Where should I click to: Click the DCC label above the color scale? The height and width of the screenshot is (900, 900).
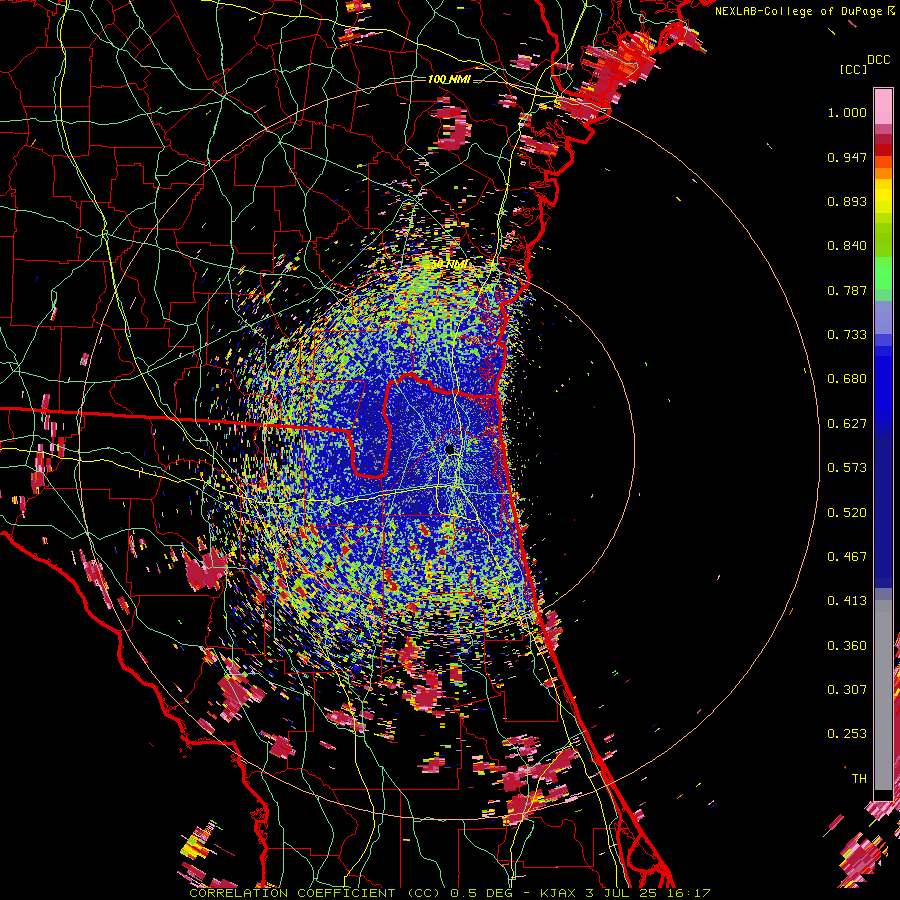point(879,60)
